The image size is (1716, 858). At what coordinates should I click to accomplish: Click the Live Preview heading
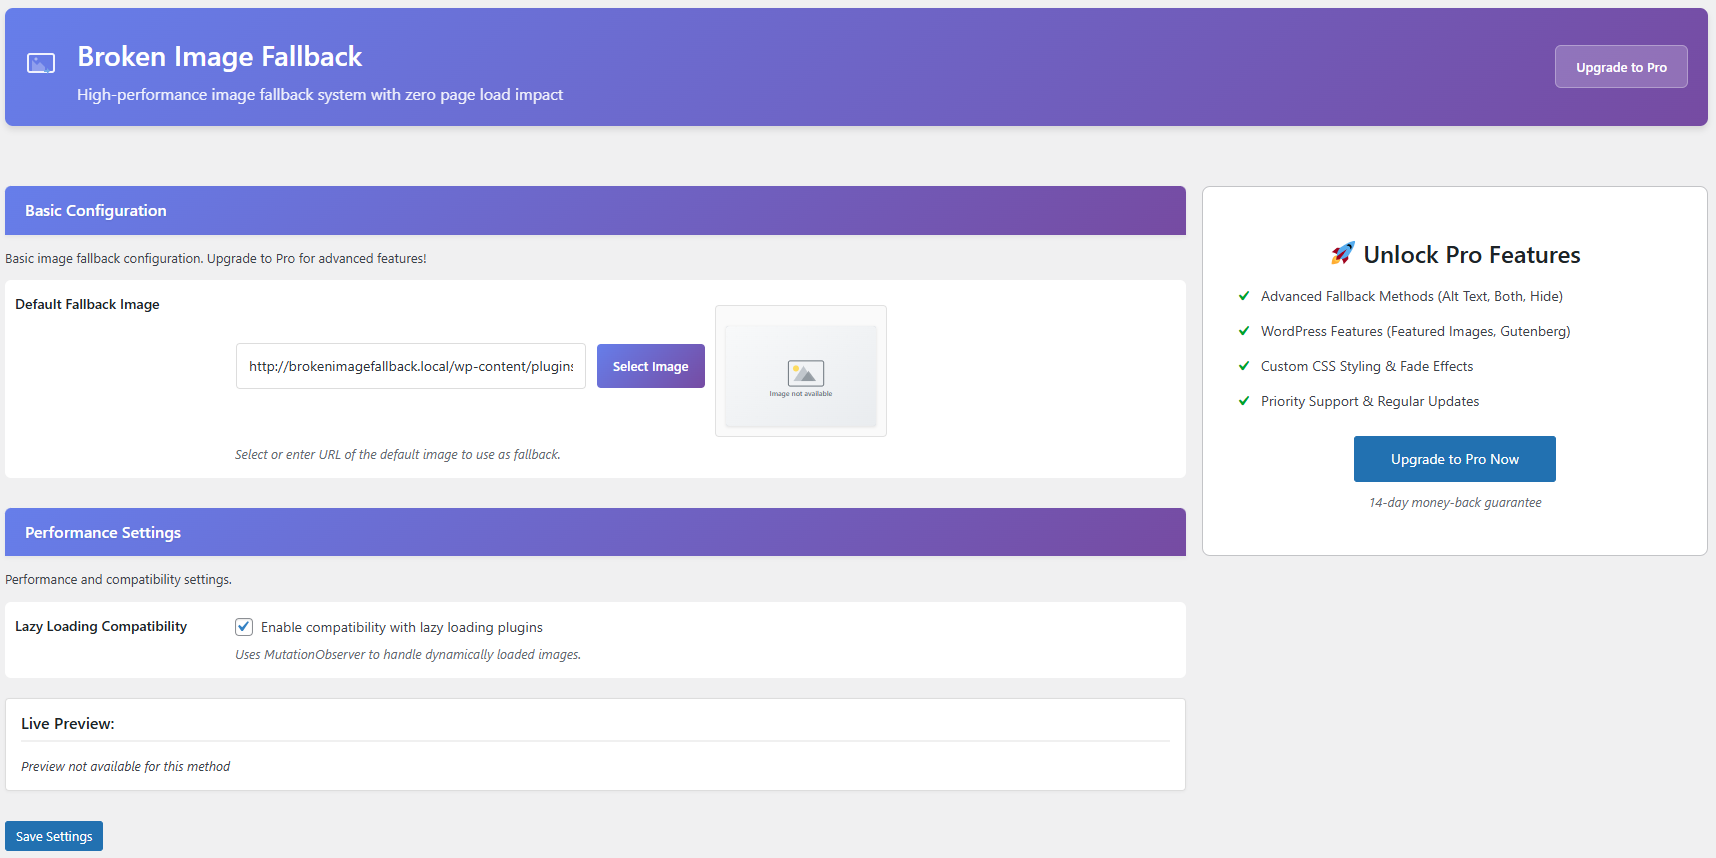68,723
